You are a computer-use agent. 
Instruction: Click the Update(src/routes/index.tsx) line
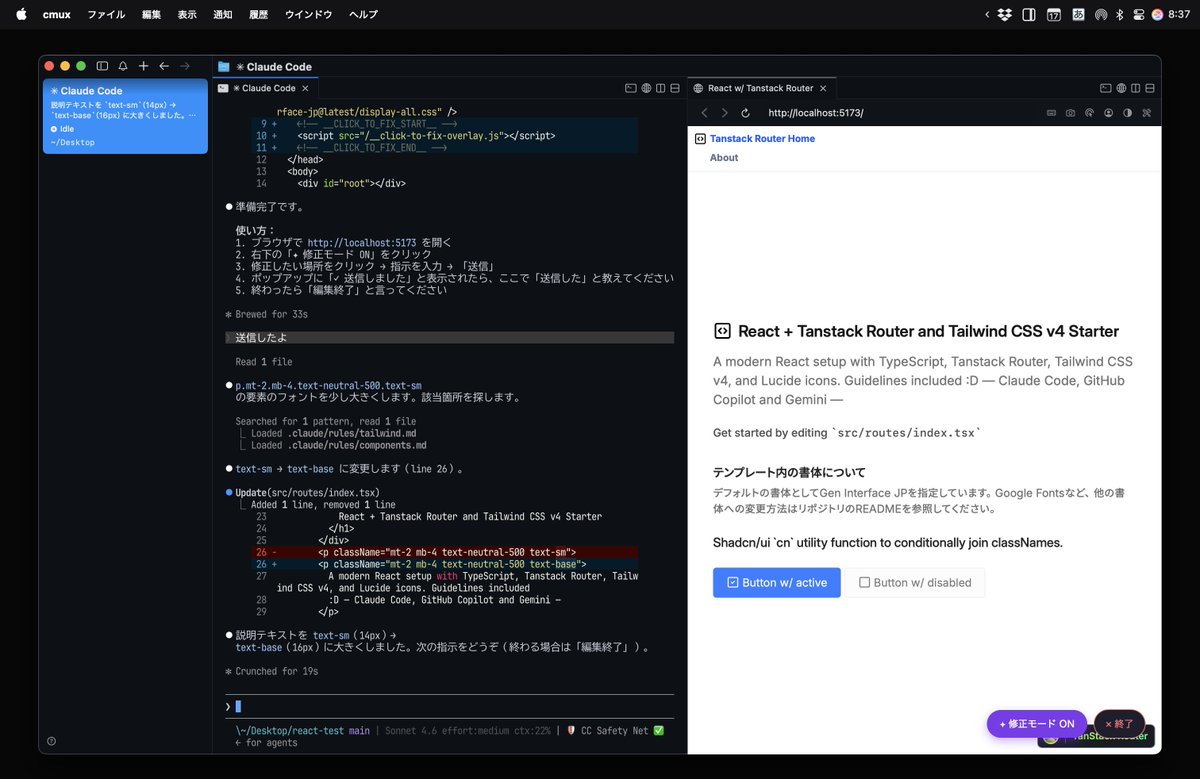point(308,493)
